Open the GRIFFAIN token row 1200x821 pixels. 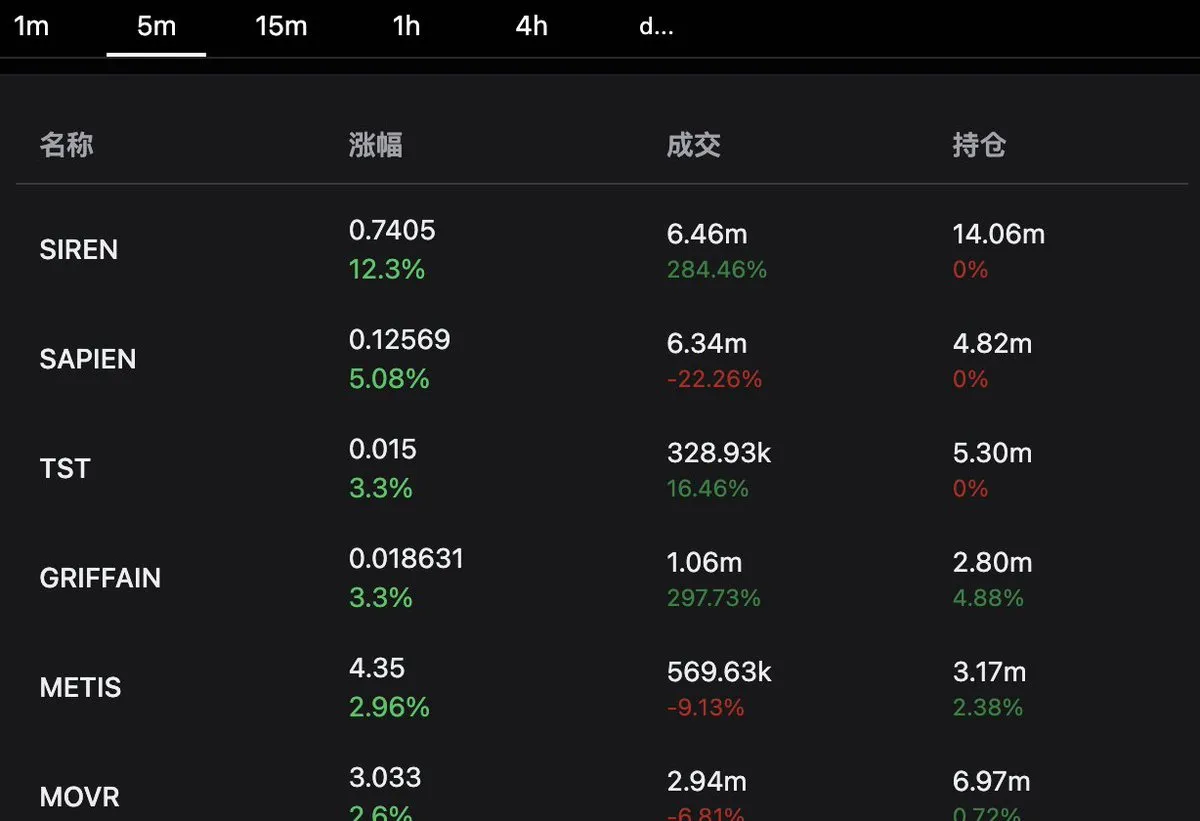tap(100, 578)
